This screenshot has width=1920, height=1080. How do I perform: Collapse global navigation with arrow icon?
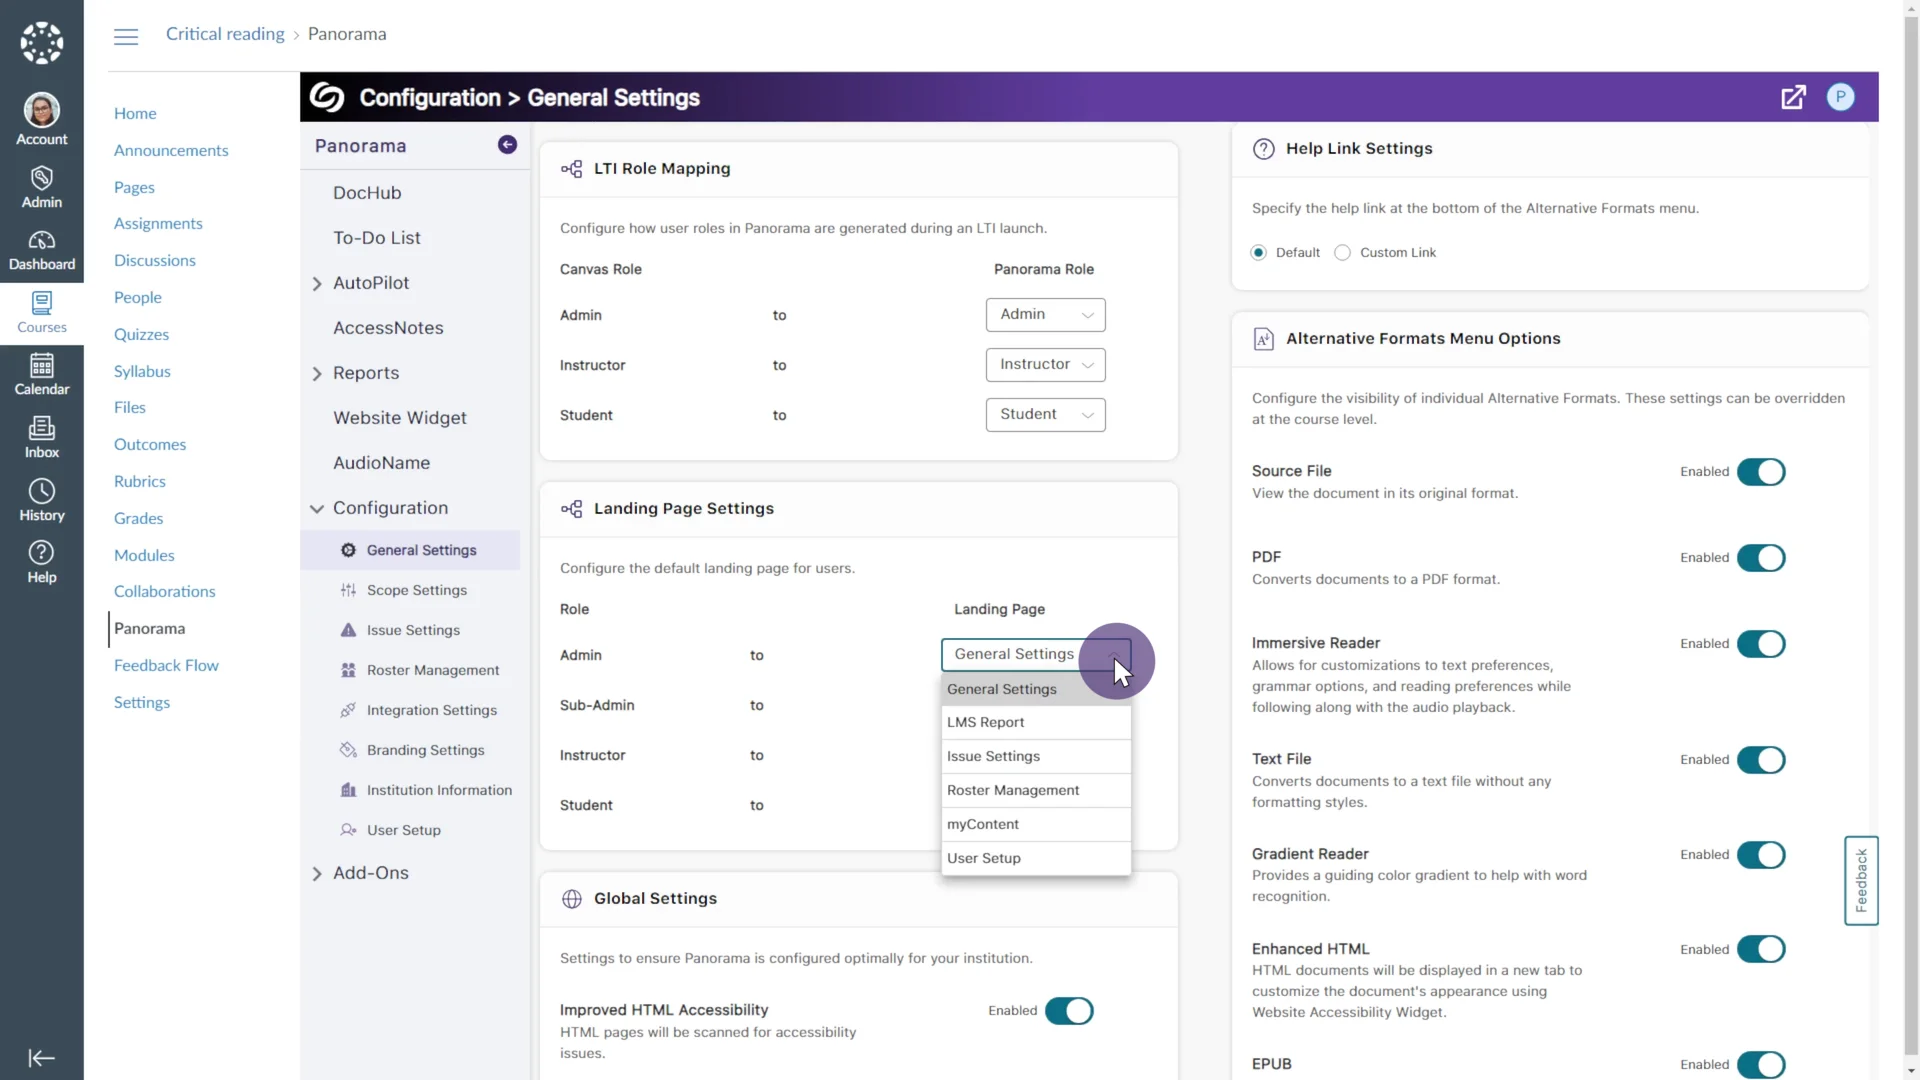coord(42,1058)
